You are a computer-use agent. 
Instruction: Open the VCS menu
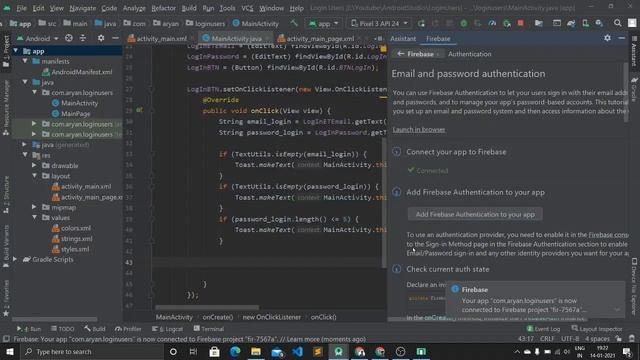pos(247,8)
